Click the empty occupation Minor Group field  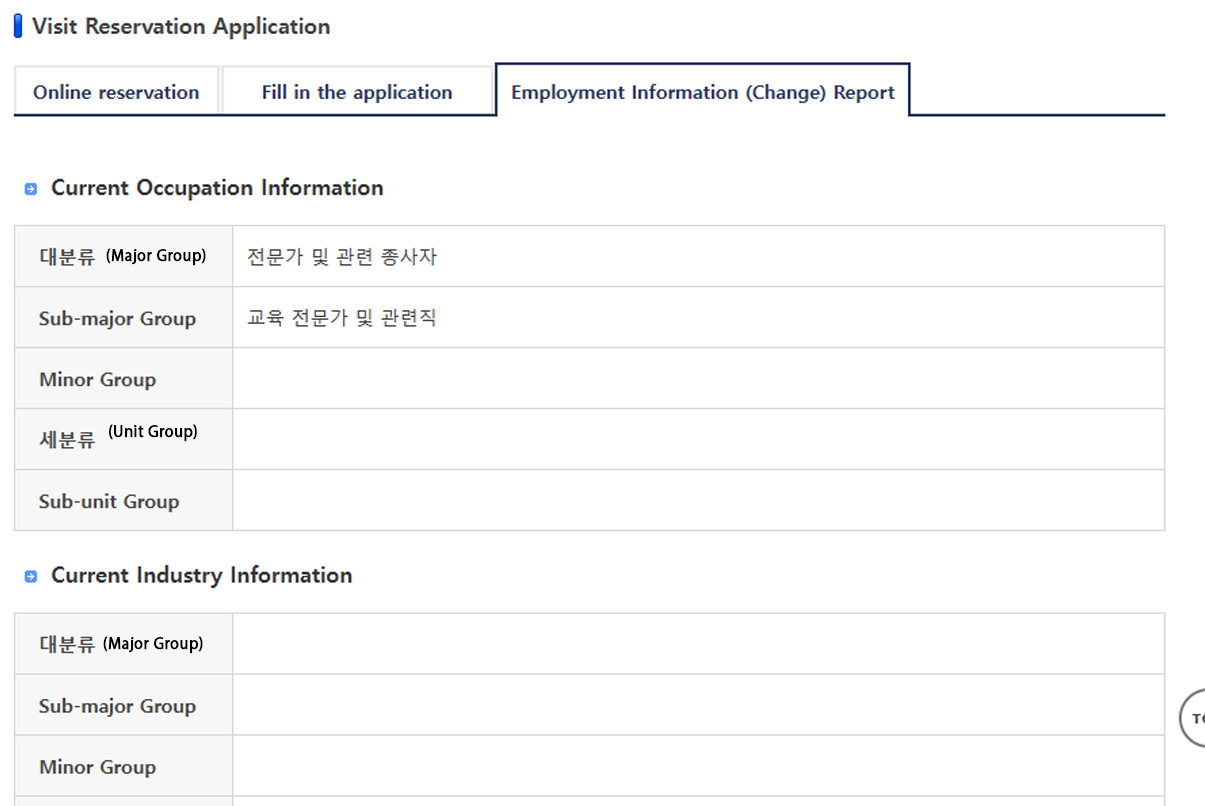click(698, 379)
